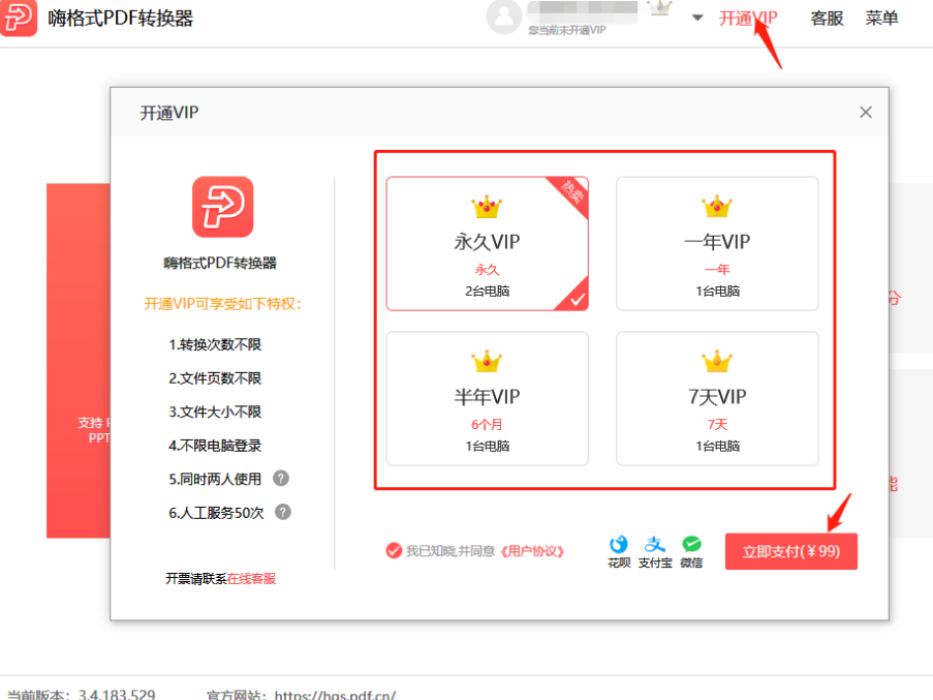Click the 立即支付(¥99) button

[x=791, y=552]
